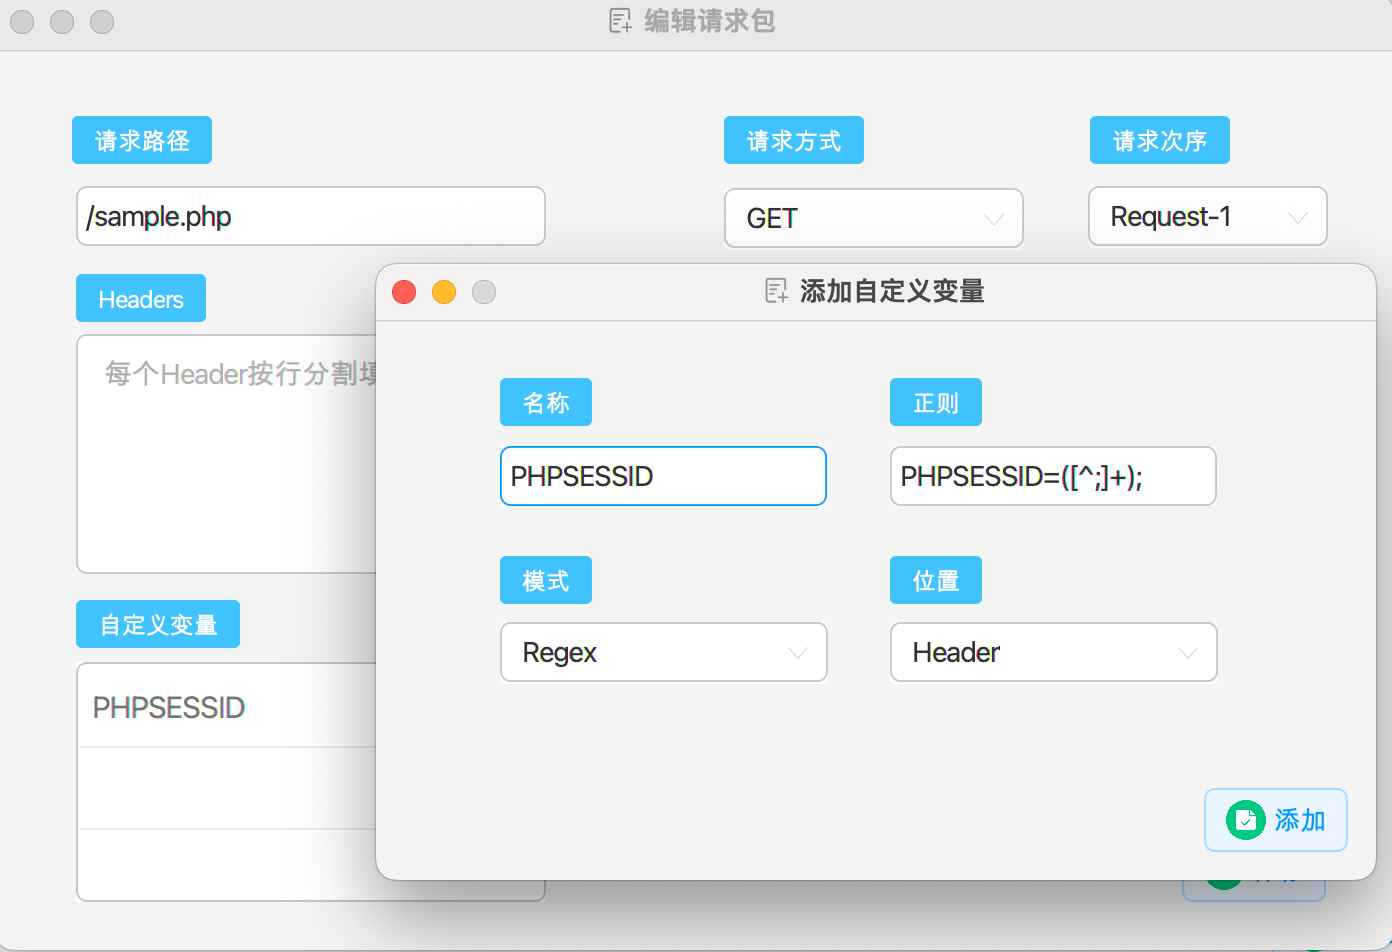The width and height of the screenshot is (1392, 952).
Task: Click the document icon in 添加自定义变量 dialog title
Action: point(776,291)
